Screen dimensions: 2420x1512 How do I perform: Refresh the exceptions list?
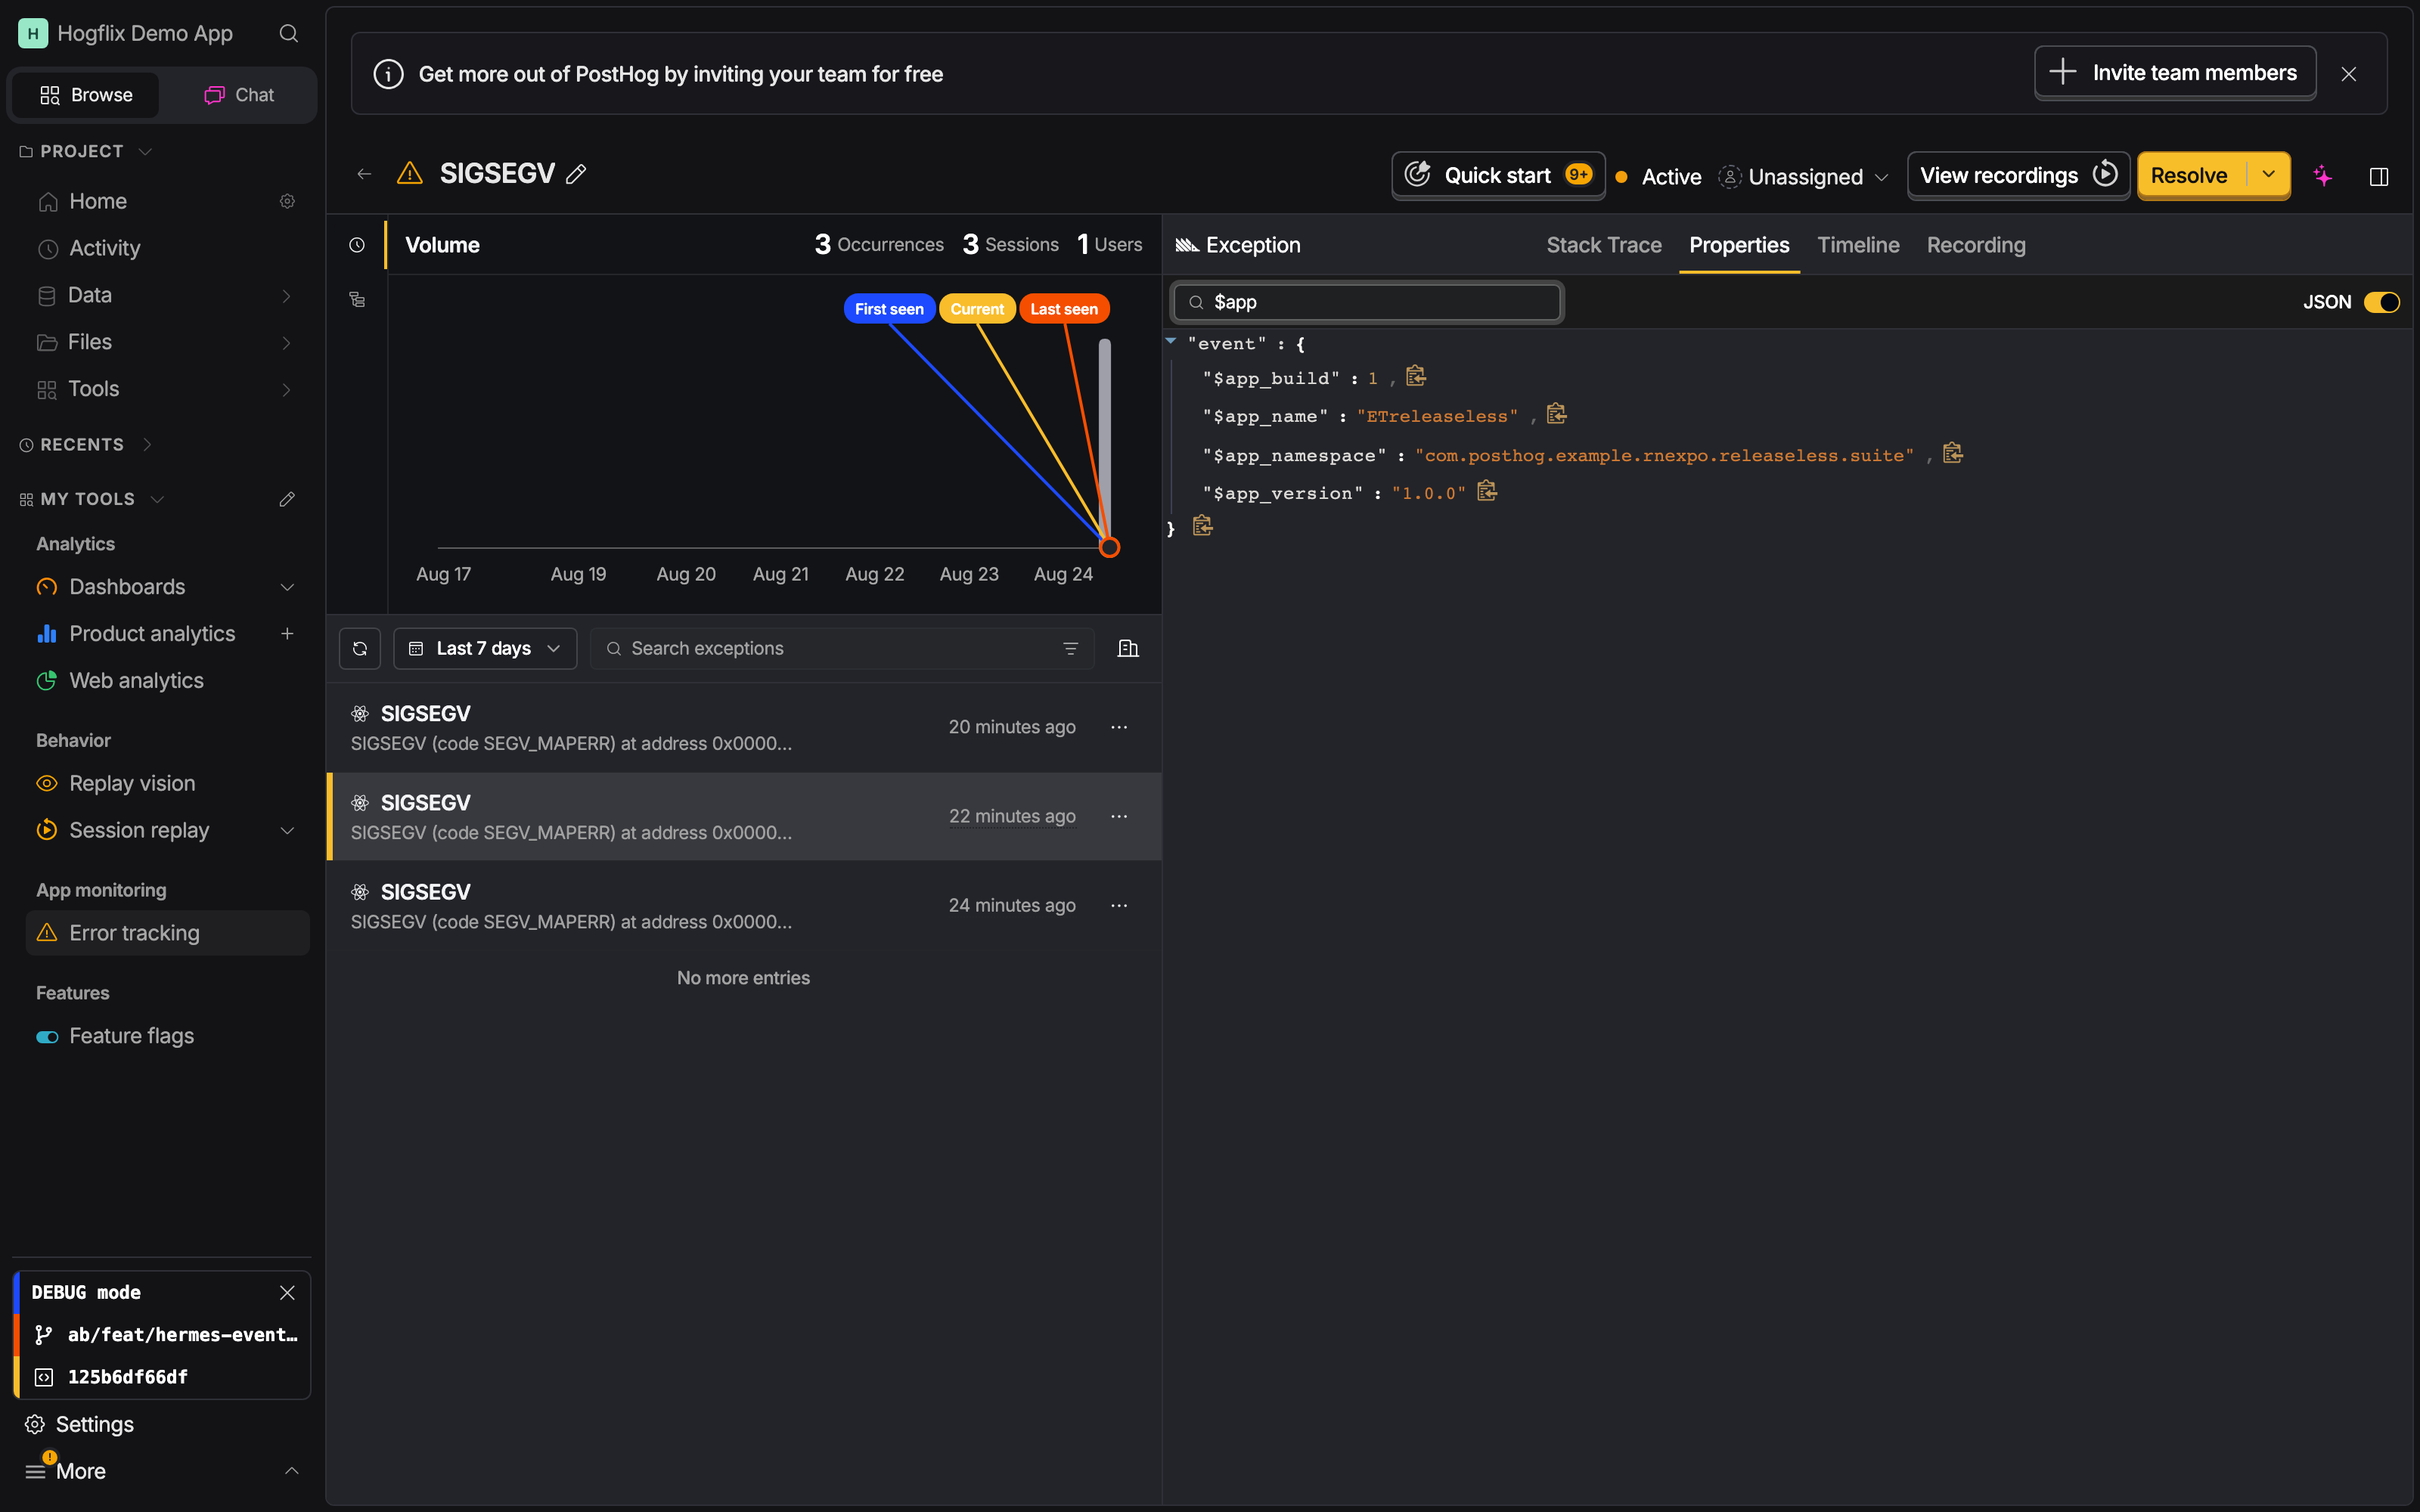click(360, 649)
